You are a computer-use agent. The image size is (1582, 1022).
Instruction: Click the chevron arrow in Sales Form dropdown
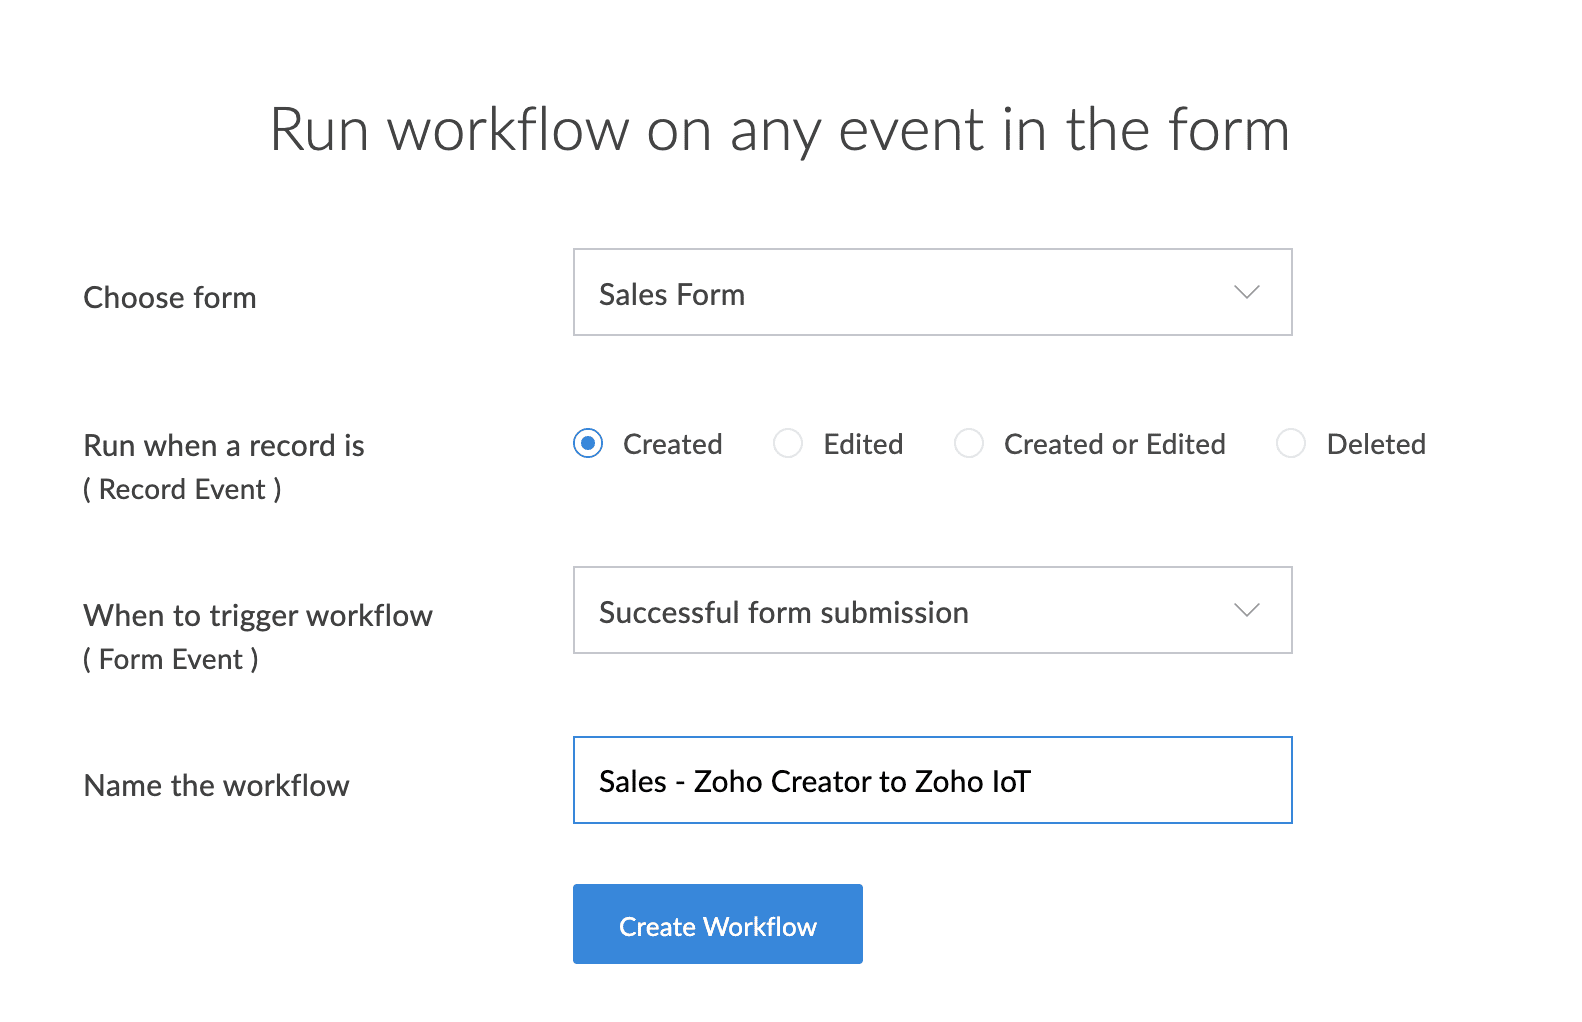[1246, 292]
